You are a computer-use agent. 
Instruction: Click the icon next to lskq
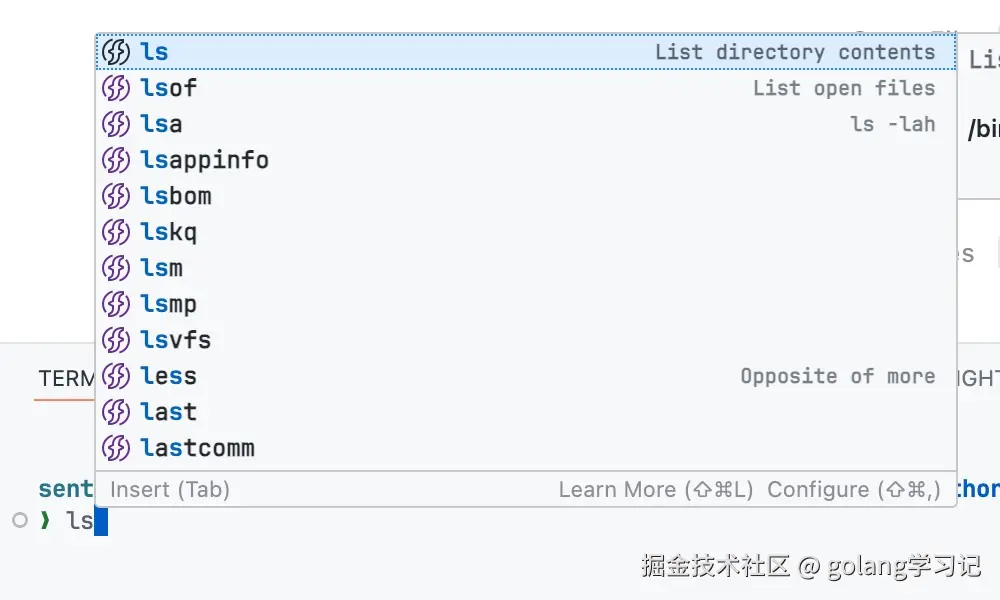tap(116, 232)
